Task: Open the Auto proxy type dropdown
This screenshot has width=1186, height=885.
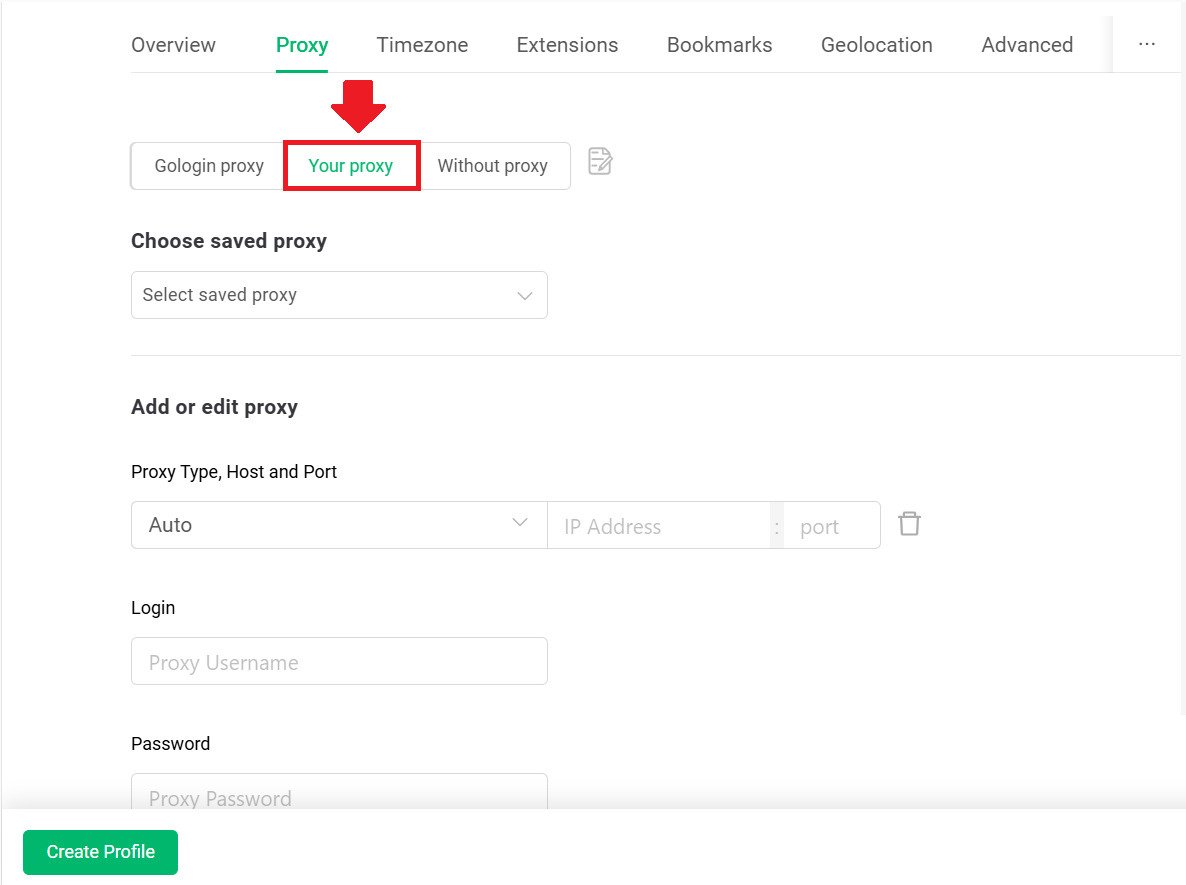Action: pos(339,525)
